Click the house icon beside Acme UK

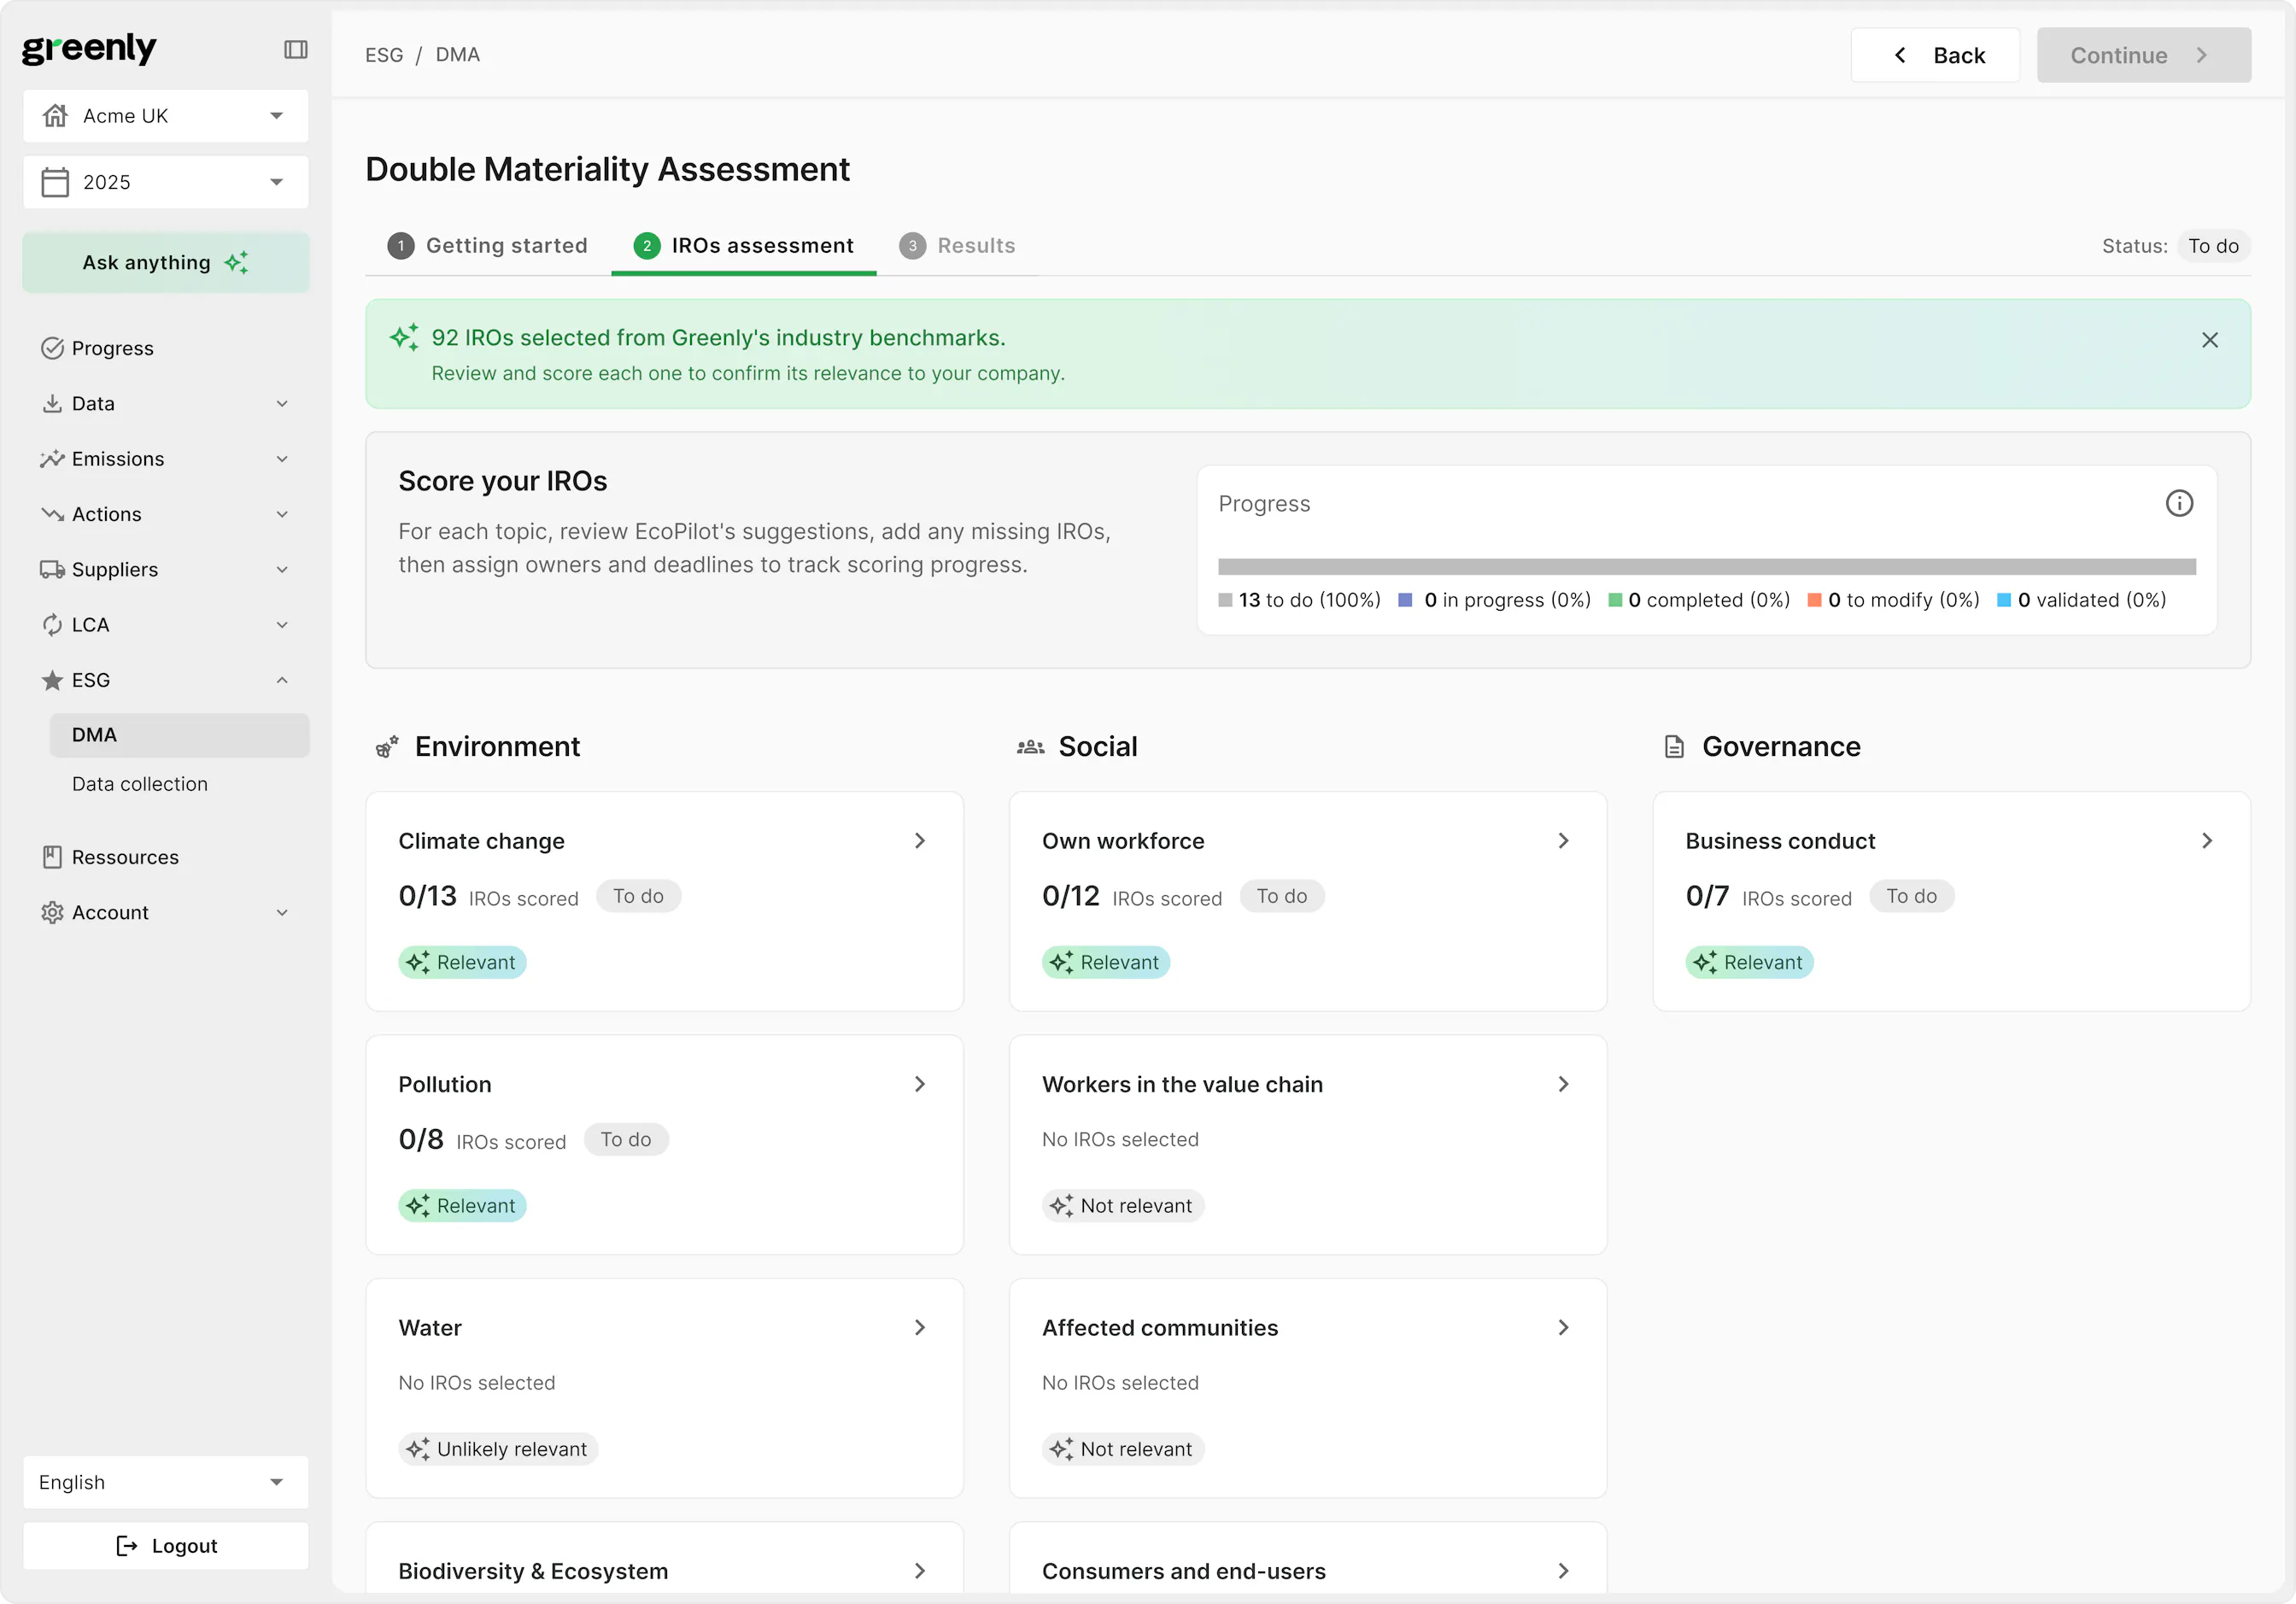click(x=55, y=116)
